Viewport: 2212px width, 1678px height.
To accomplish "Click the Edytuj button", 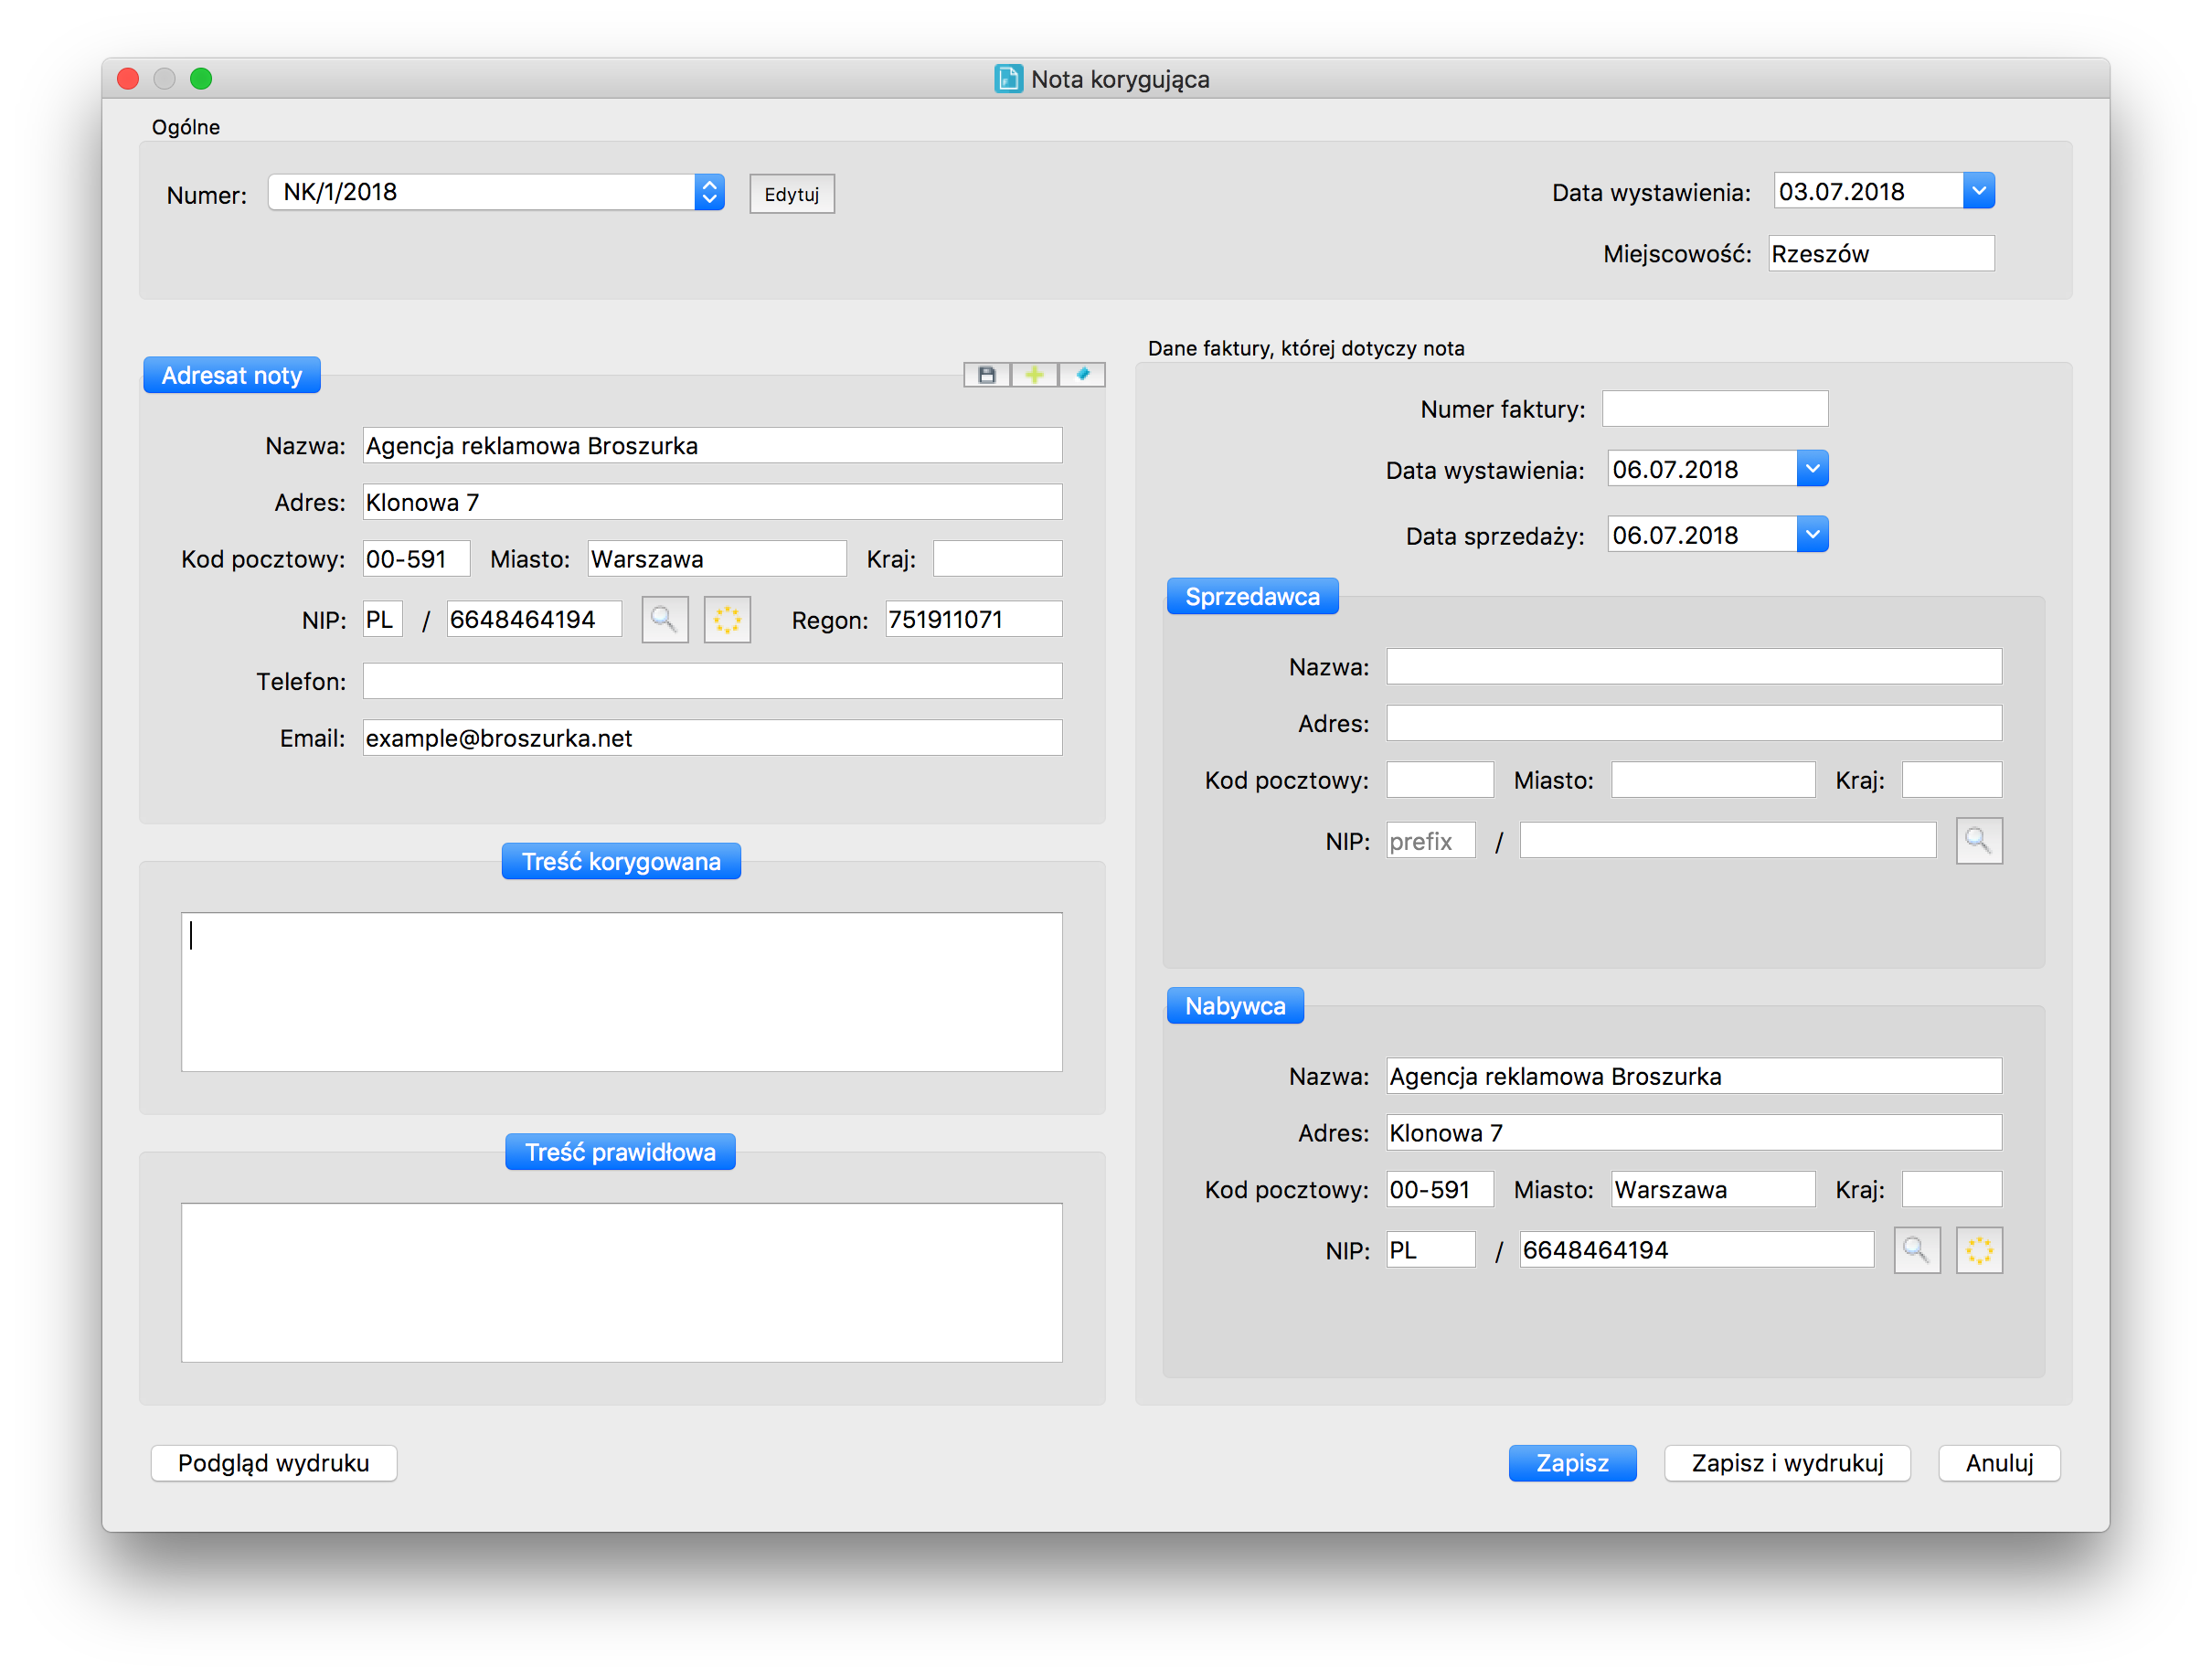I will tap(792, 194).
